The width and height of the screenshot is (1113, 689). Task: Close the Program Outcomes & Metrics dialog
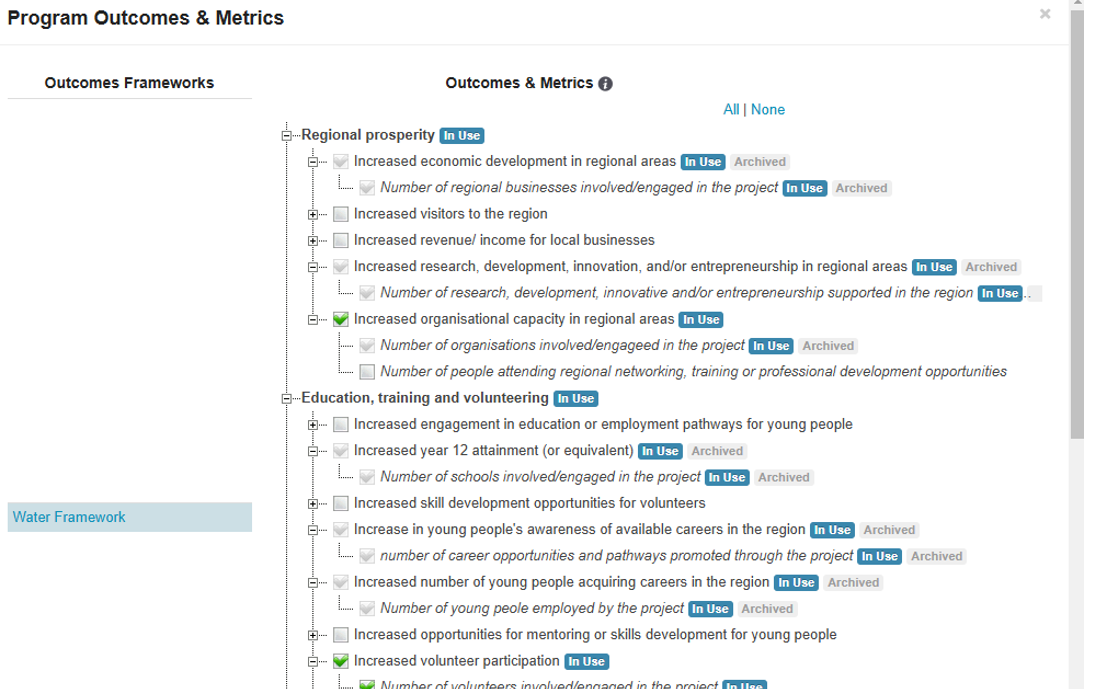(x=1045, y=14)
